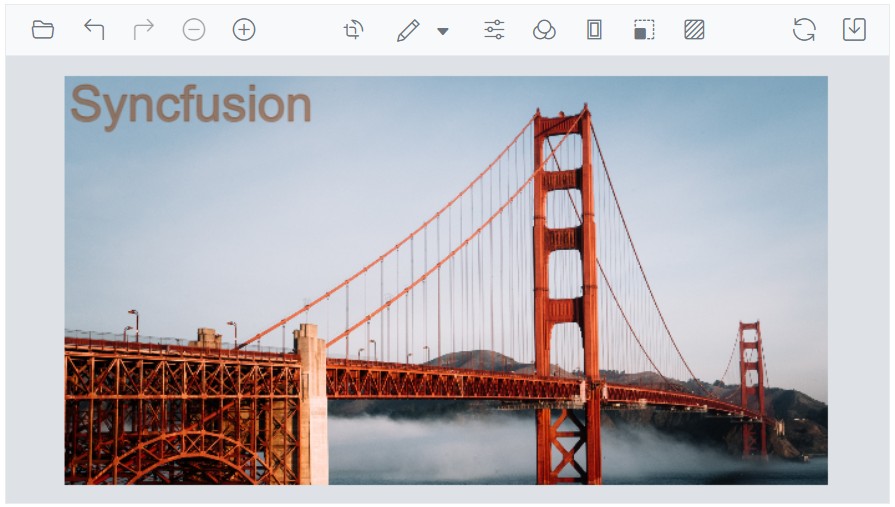This screenshot has height=507, width=895.
Task: Open the crop and transform tool
Action: point(353,30)
